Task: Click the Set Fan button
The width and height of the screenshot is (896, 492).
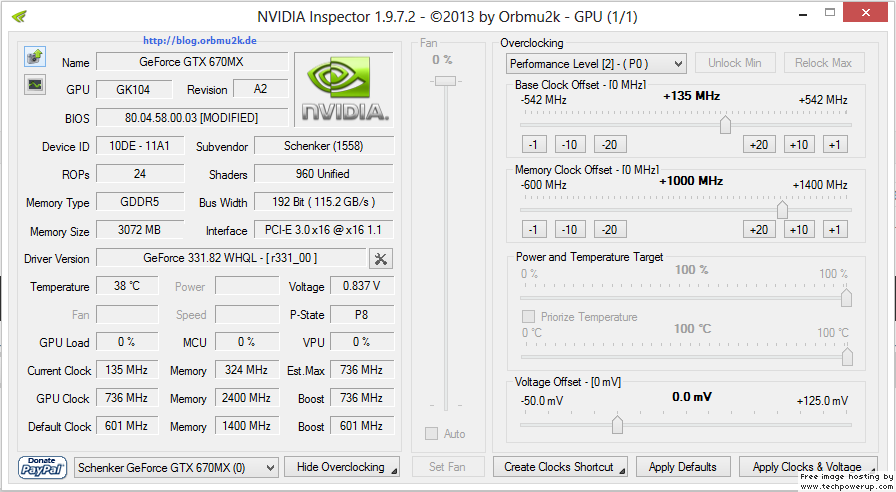Action: tap(447, 467)
